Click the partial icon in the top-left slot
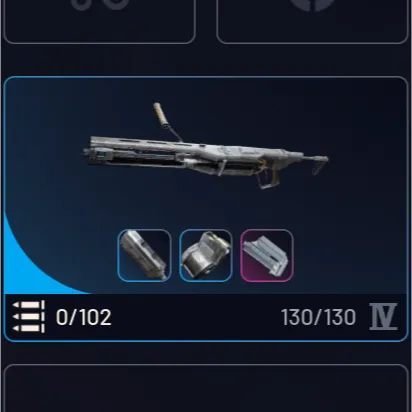Viewport: 412px width, 412px height. (99, 5)
